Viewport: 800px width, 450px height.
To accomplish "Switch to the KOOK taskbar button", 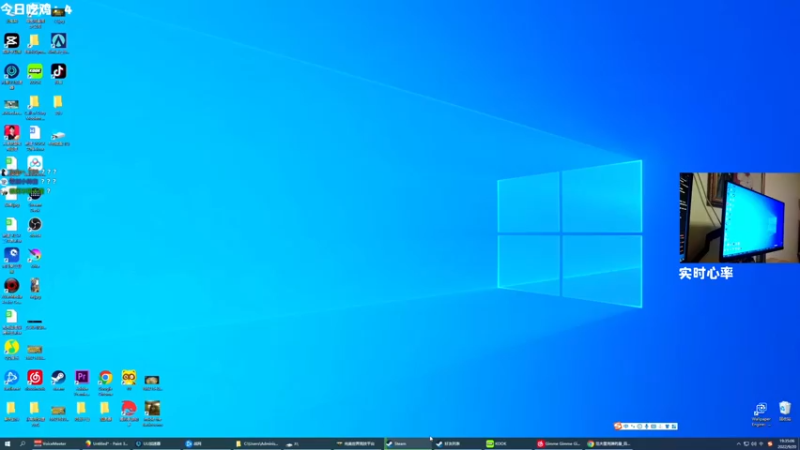I will tap(507, 444).
